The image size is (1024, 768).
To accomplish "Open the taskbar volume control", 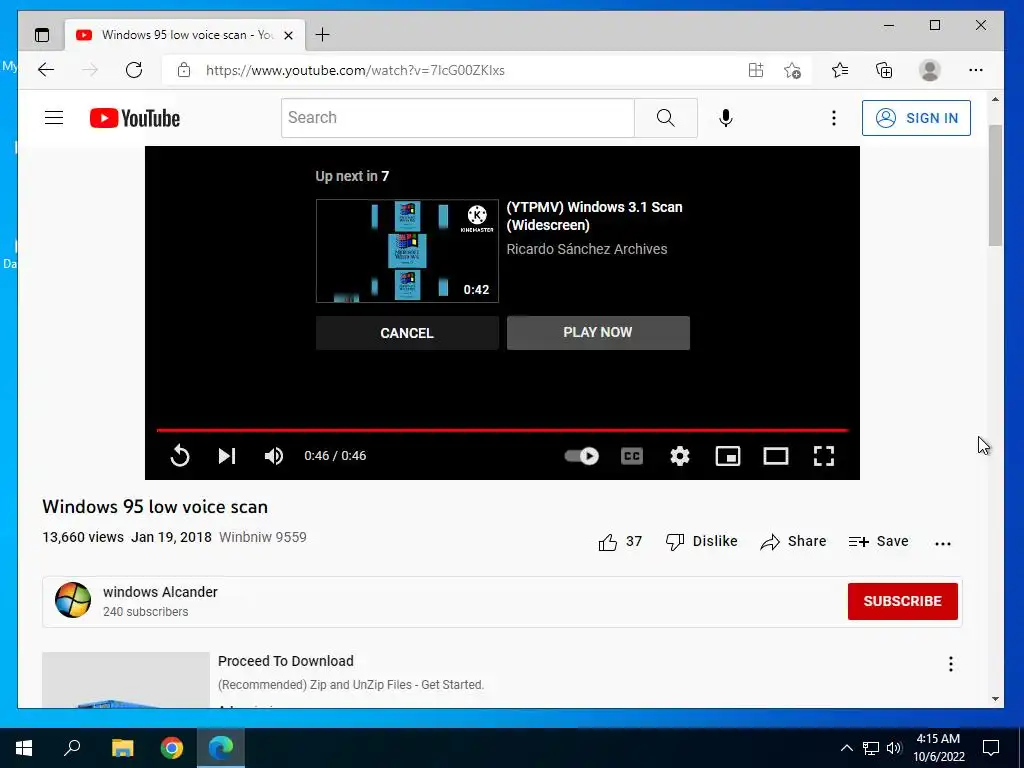I will [893, 748].
